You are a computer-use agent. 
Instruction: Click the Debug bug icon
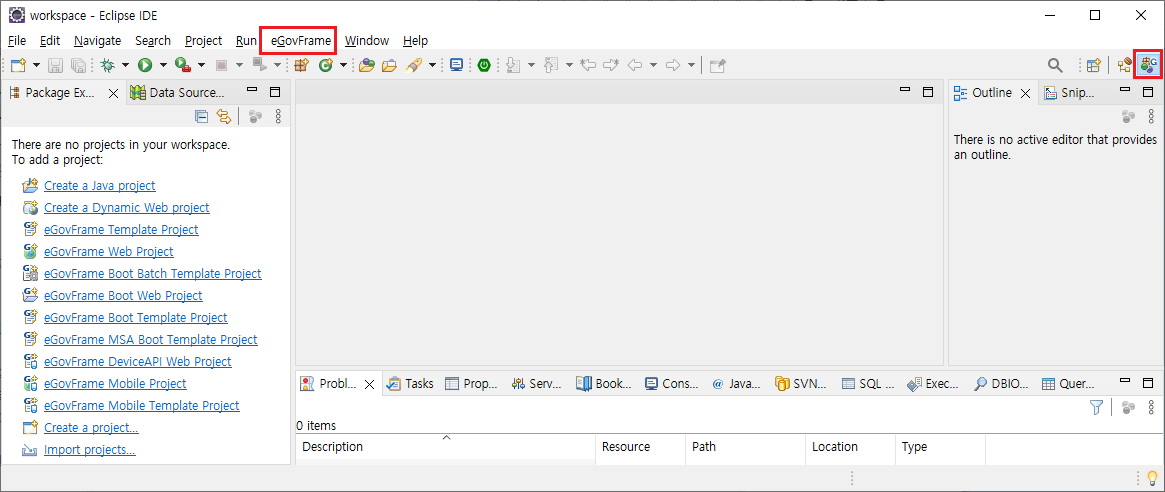pyautogui.click(x=108, y=65)
